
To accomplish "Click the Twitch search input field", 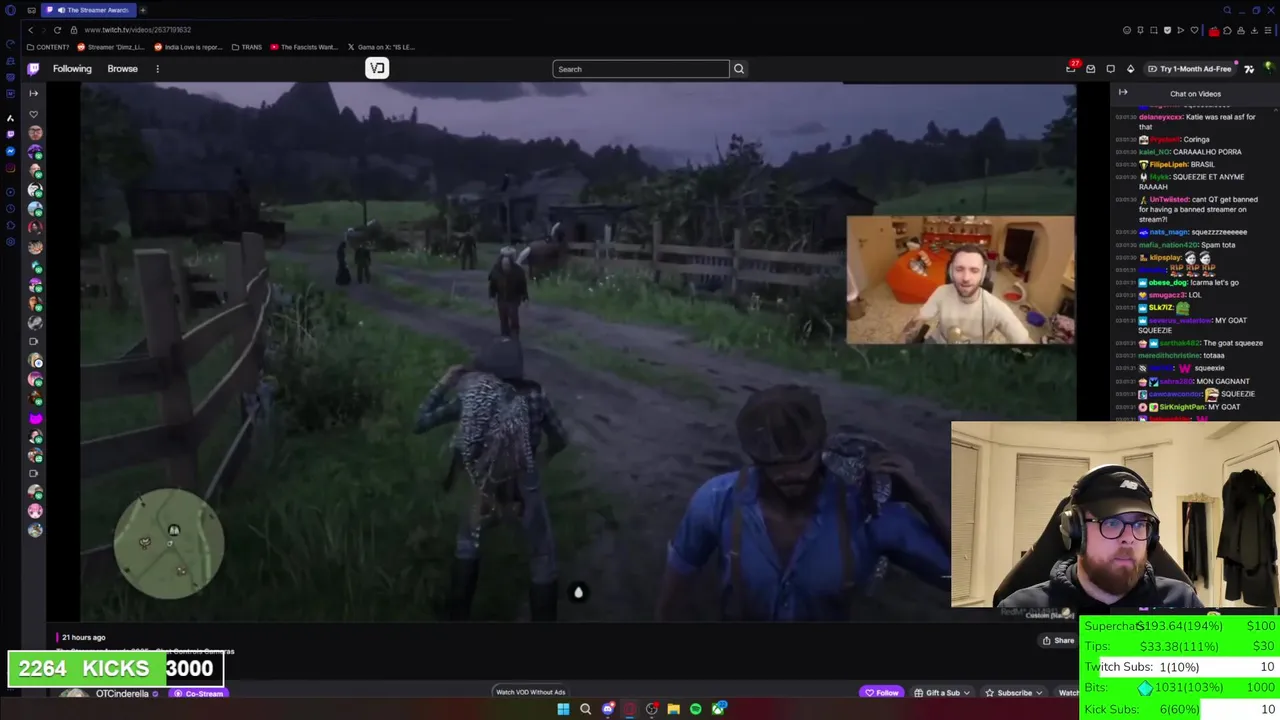I will tap(640, 69).
